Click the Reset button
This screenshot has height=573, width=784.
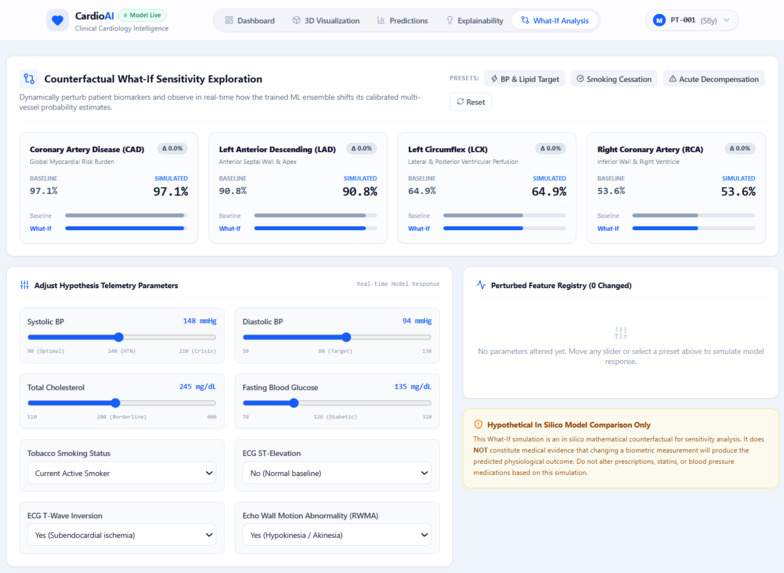pyautogui.click(x=470, y=102)
